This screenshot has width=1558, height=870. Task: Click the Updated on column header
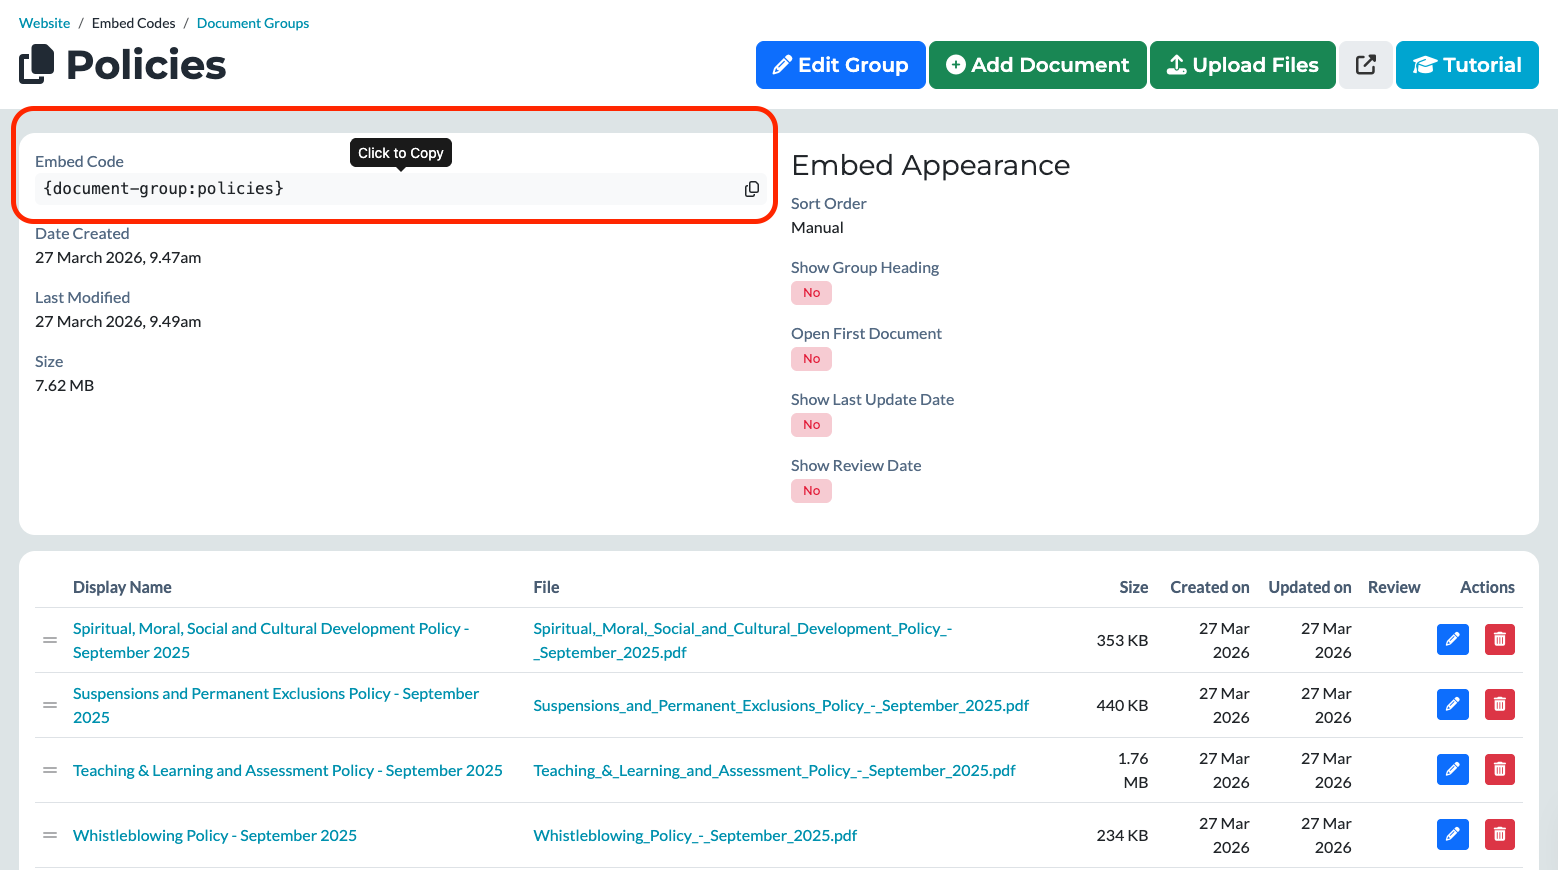pyautogui.click(x=1310, y=587)
